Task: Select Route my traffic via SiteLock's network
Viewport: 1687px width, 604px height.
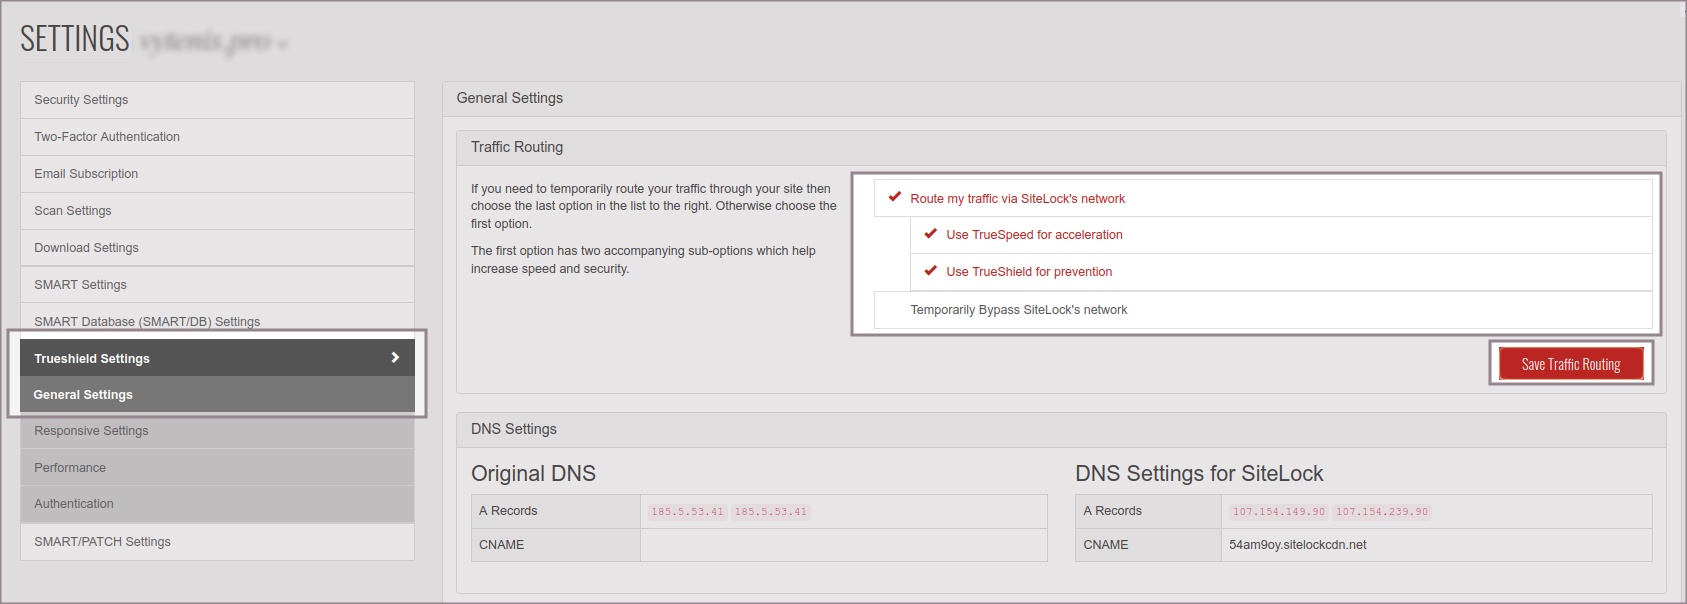Action: (1017, 199)
